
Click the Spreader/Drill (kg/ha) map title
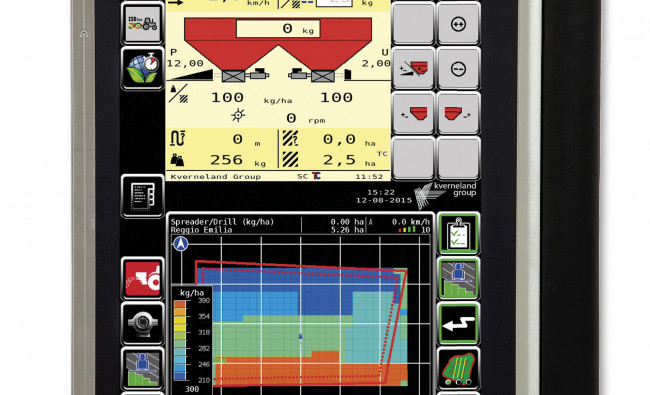tap(222, 222)
